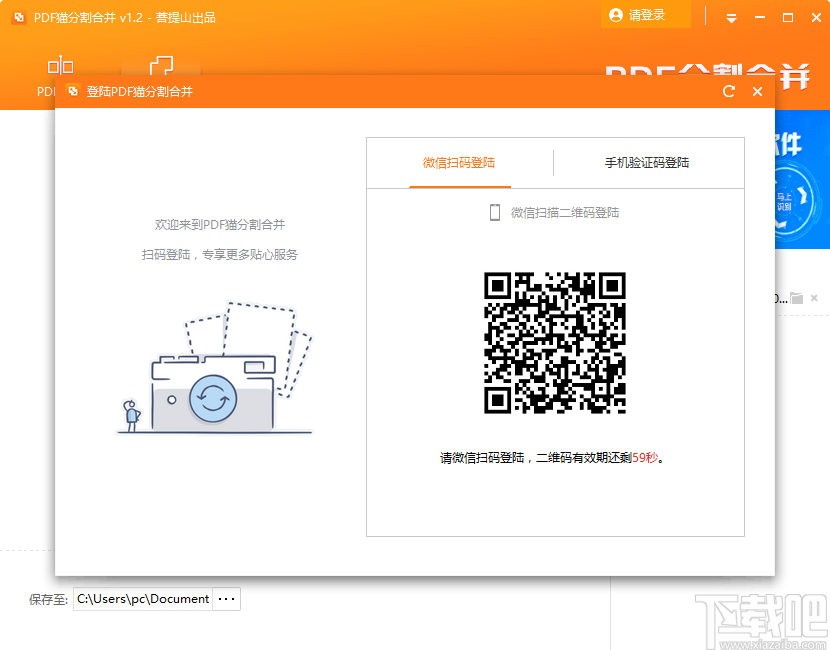830x650 pixels.
Task: Refresh the login QR code
Action: 729,91
